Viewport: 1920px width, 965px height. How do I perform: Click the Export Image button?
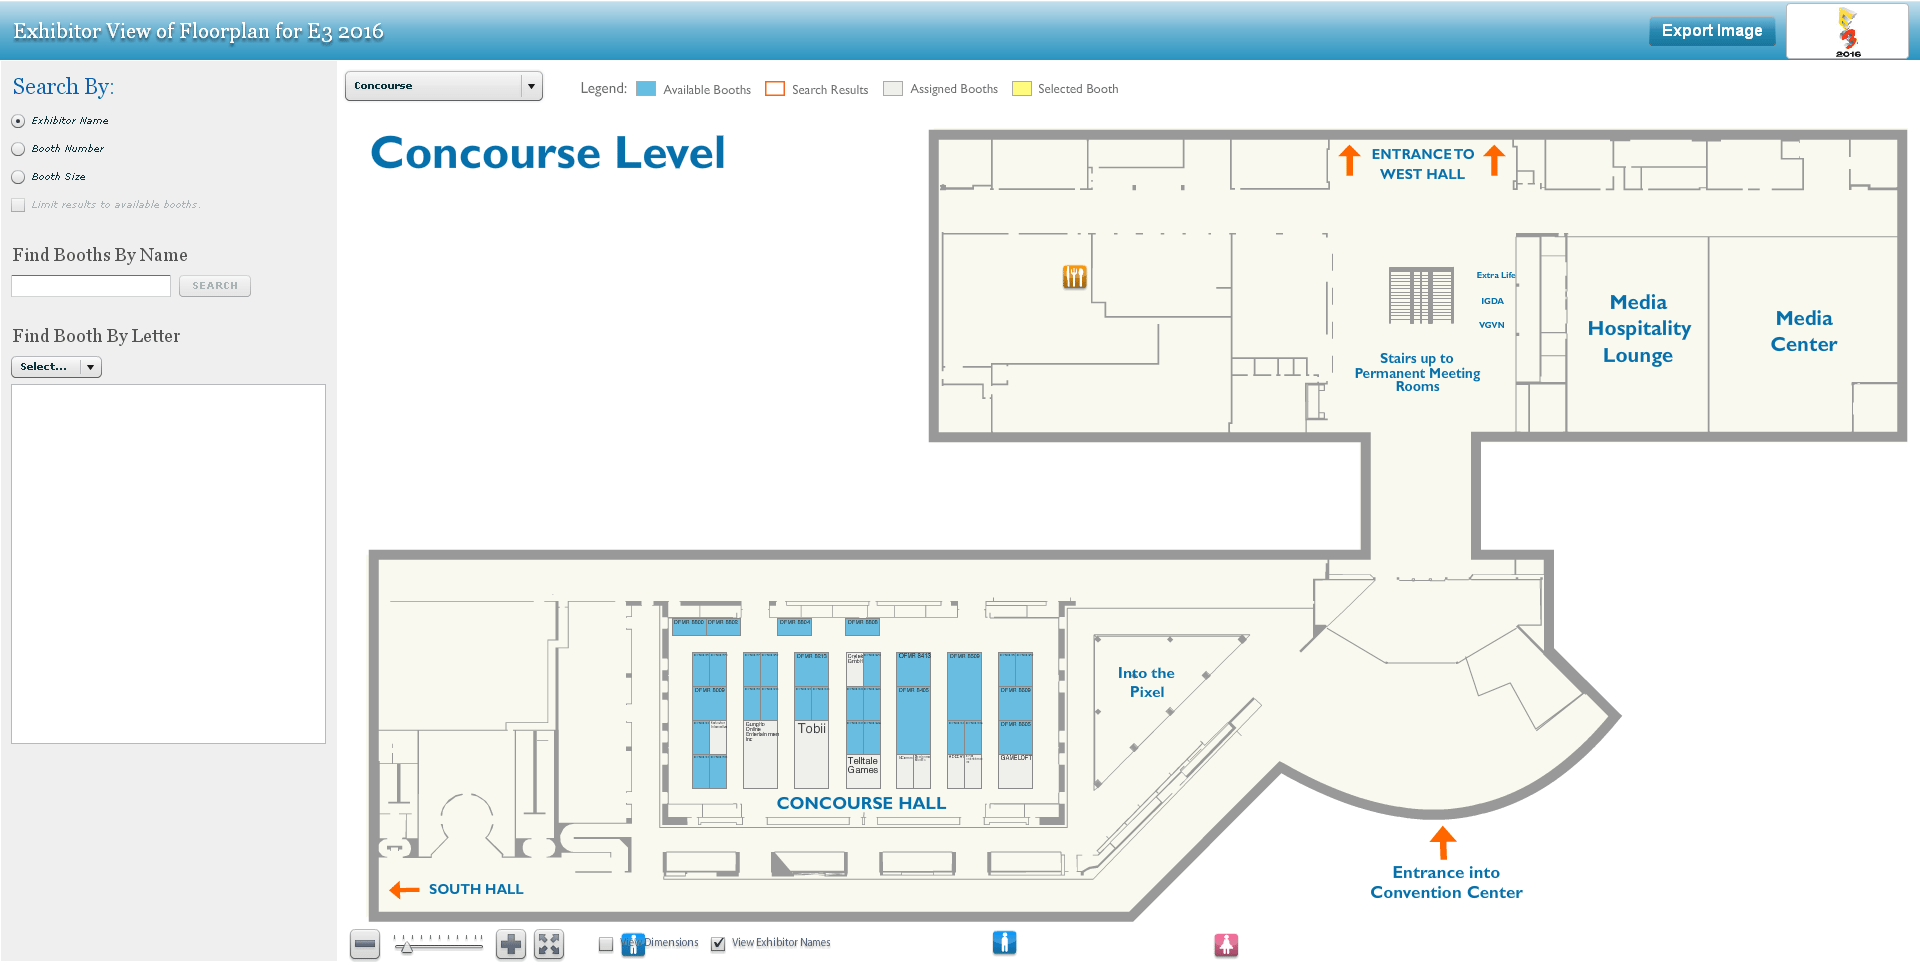[x=1711, y=31]
